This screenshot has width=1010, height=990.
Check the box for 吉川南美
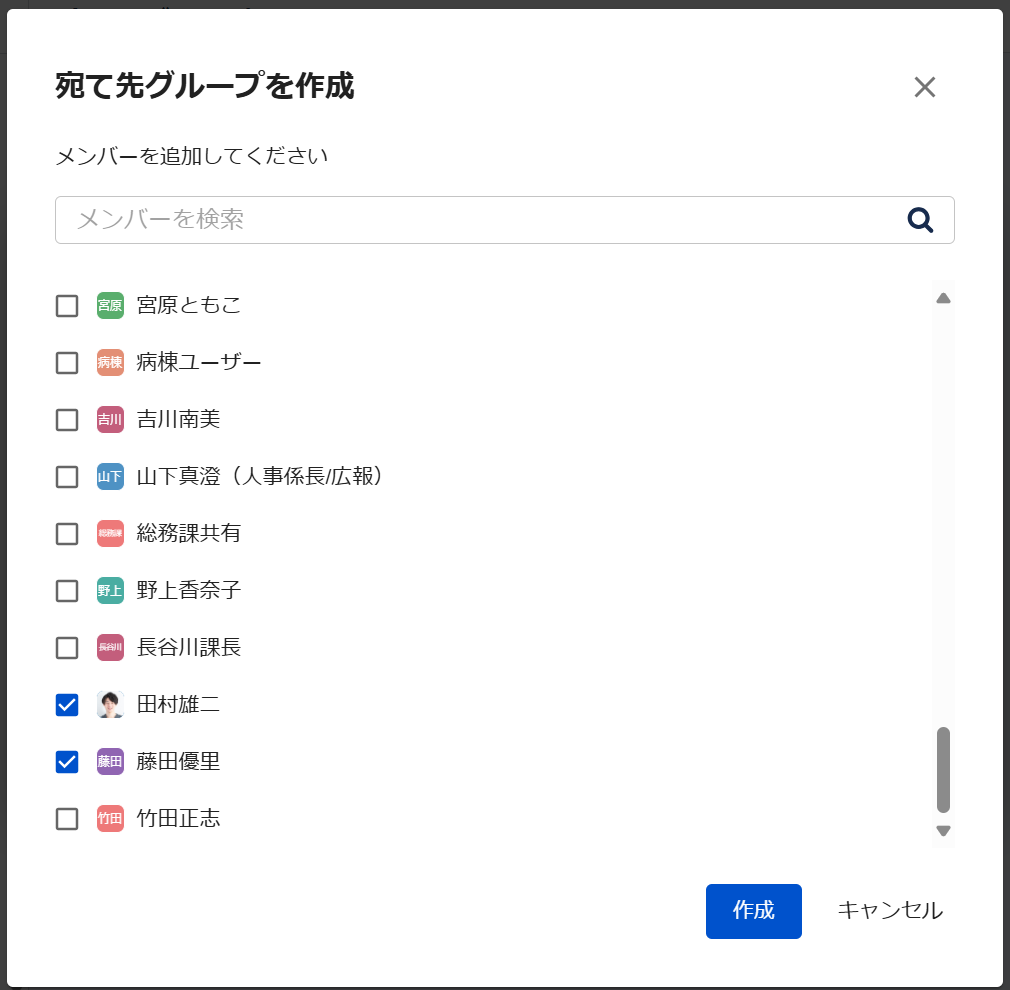point(67,420)
